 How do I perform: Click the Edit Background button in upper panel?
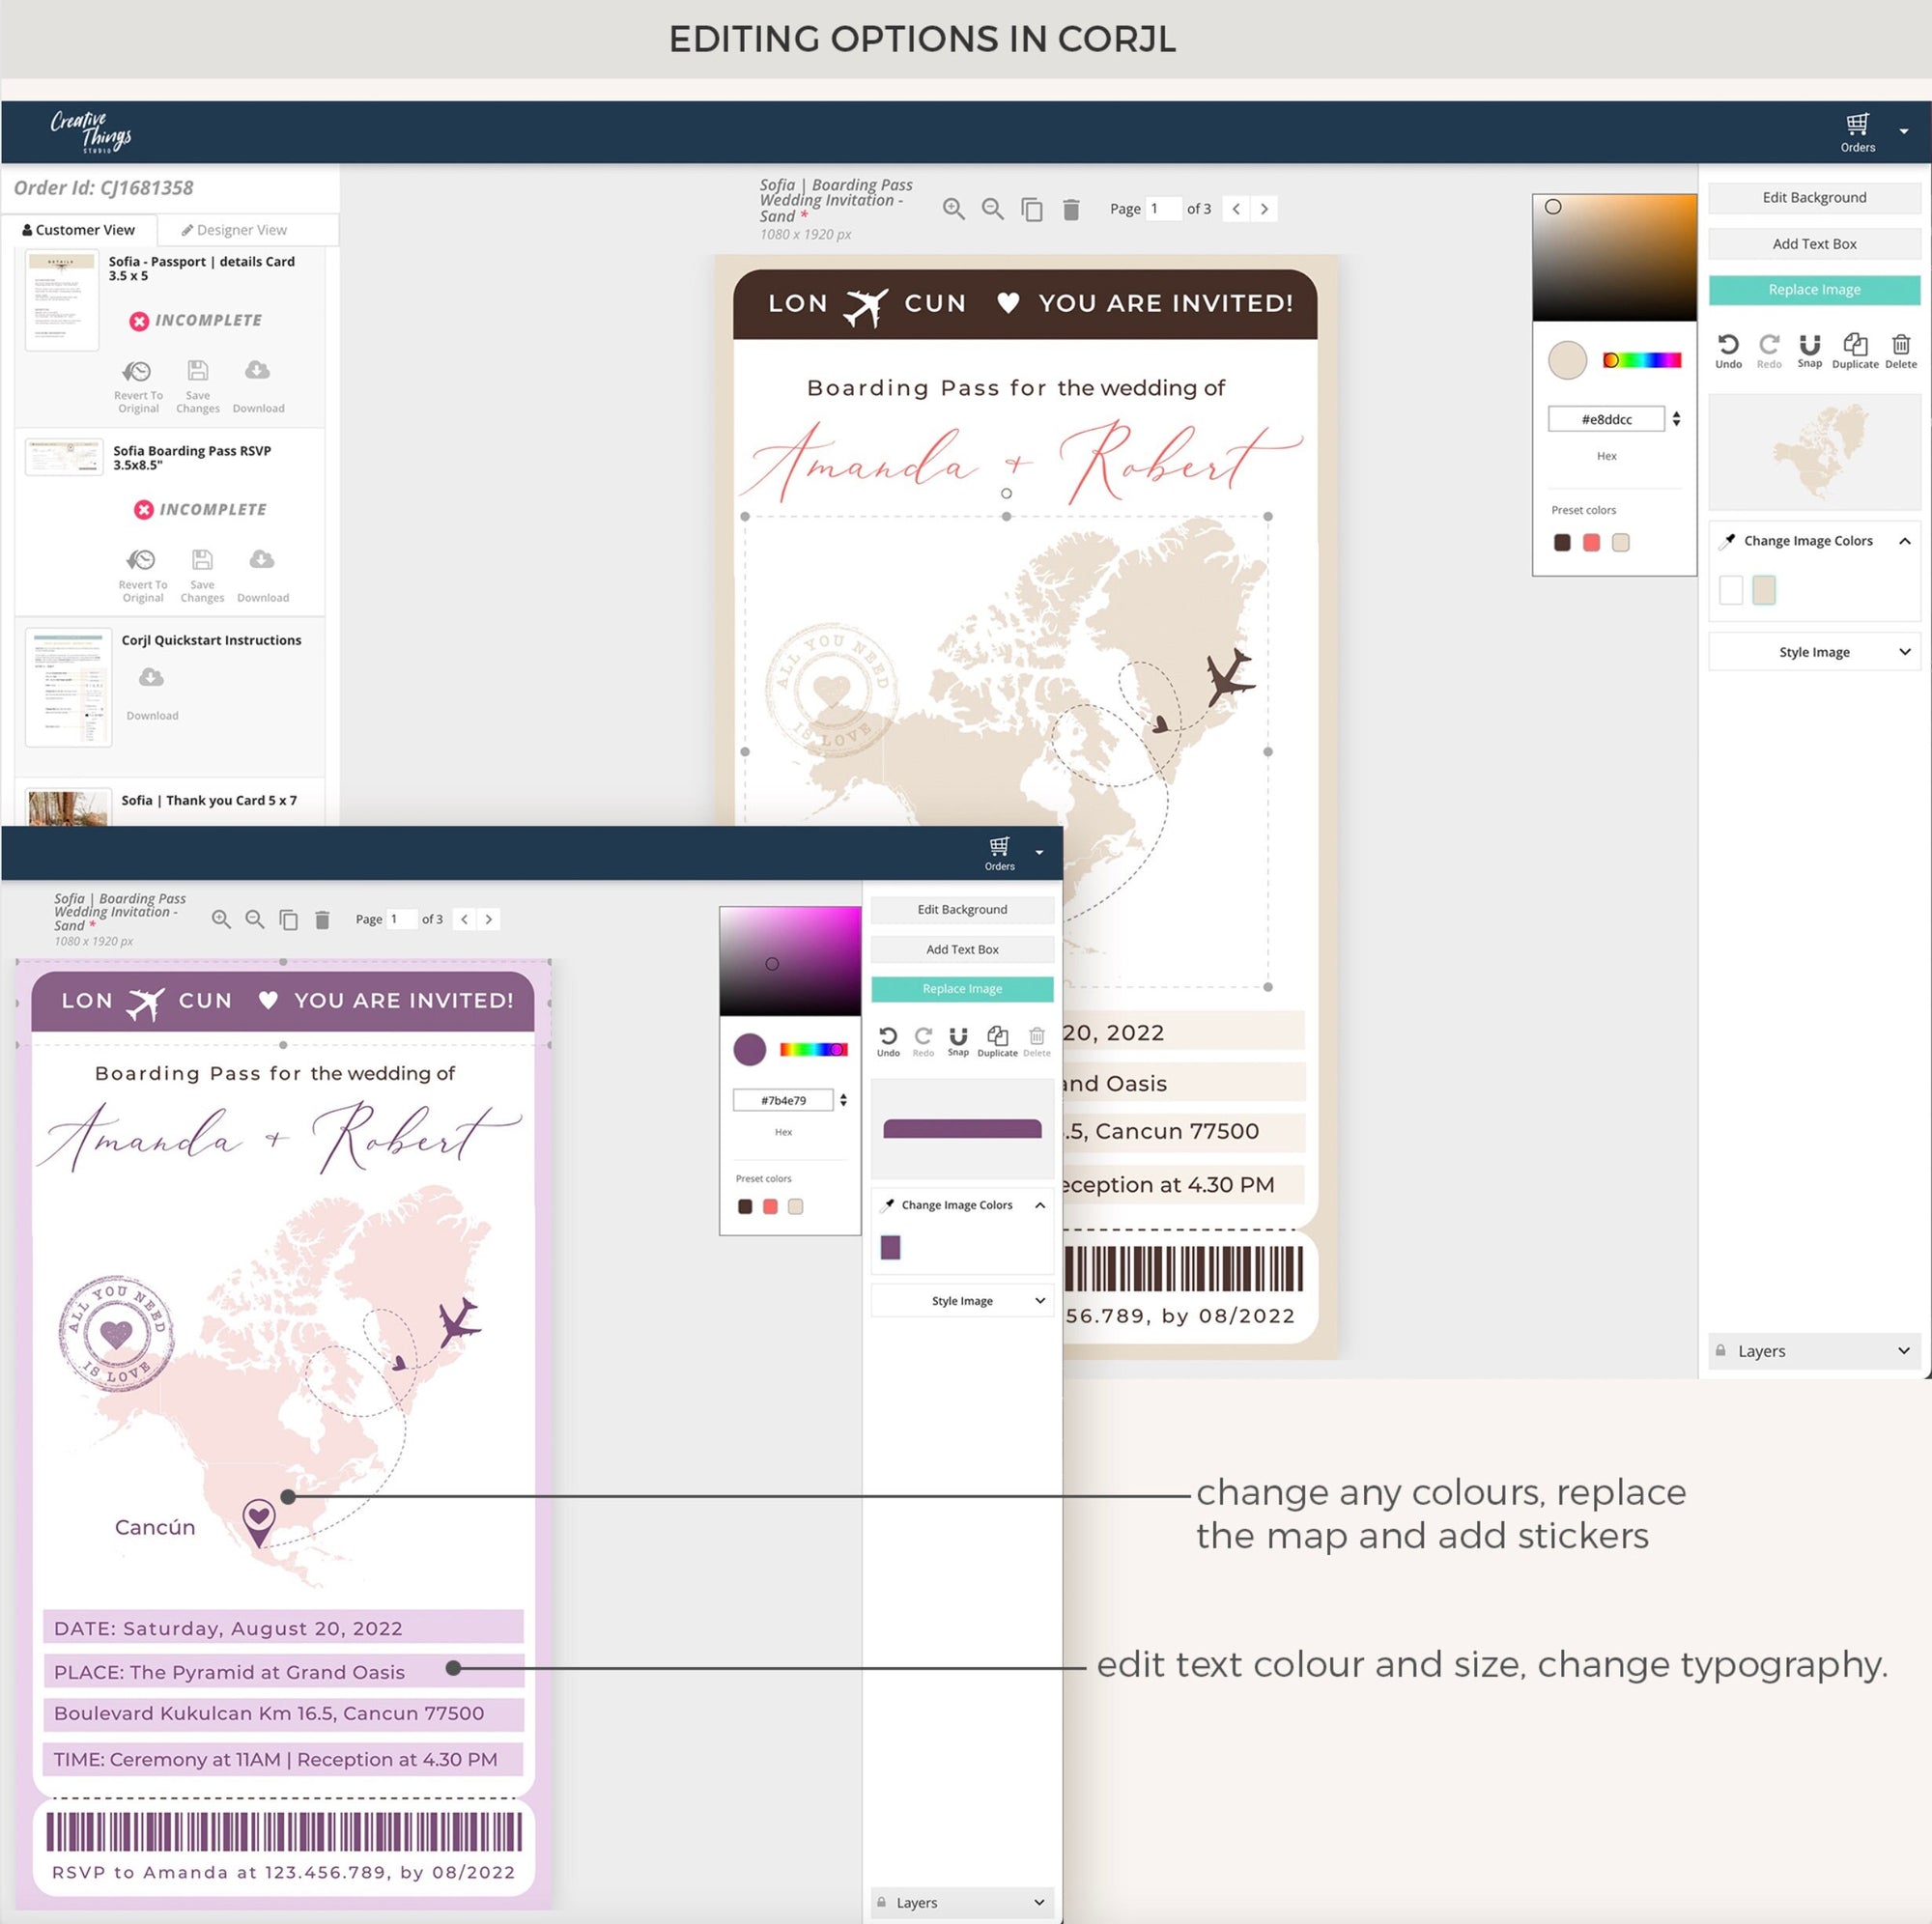[1813, 197]
